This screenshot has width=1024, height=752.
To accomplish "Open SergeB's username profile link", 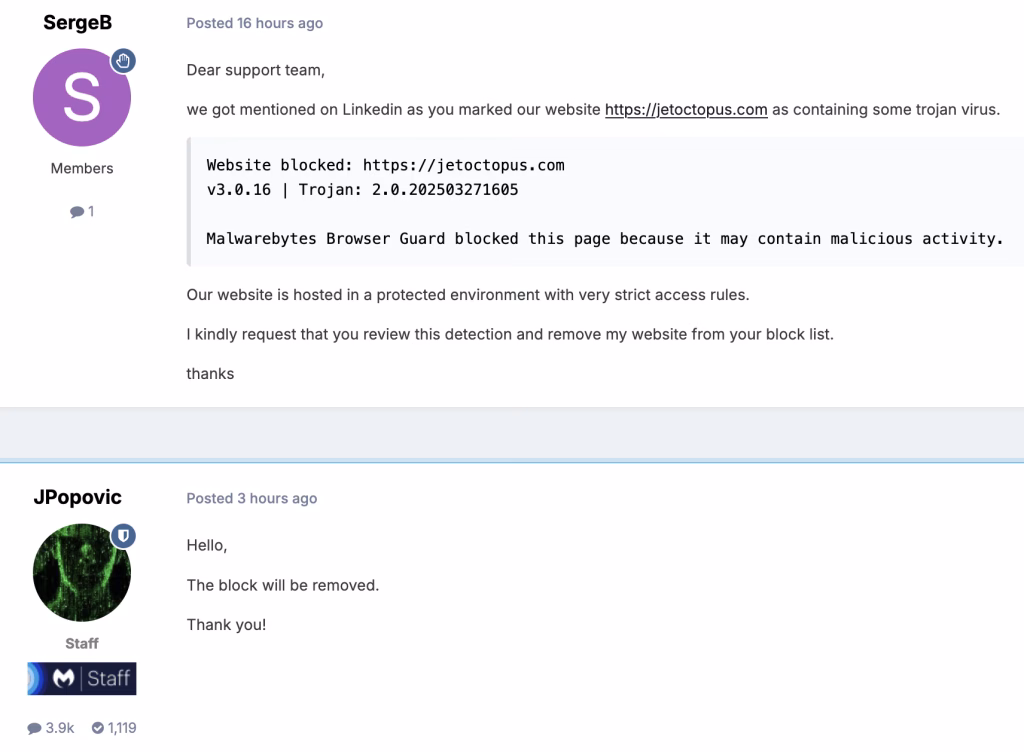I will (x=78, y=22).
